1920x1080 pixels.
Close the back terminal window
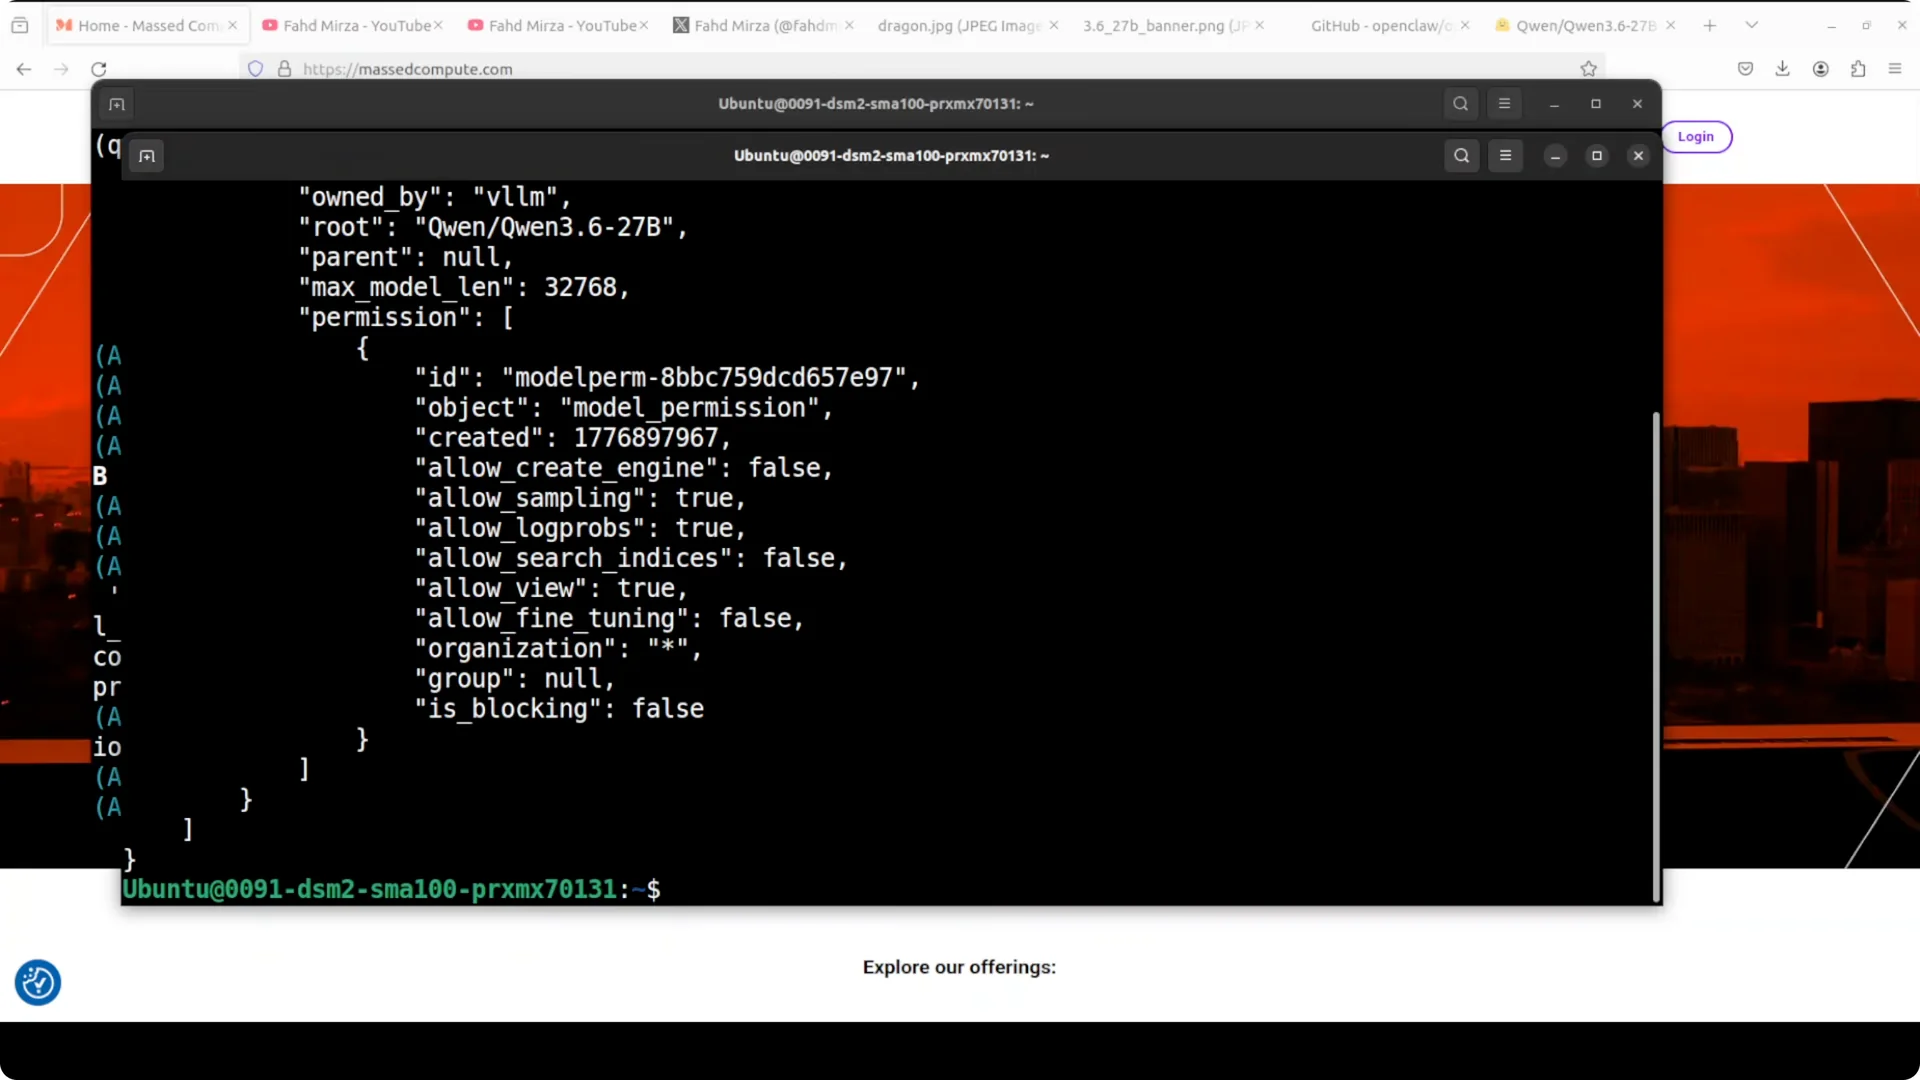(1637, 103)
